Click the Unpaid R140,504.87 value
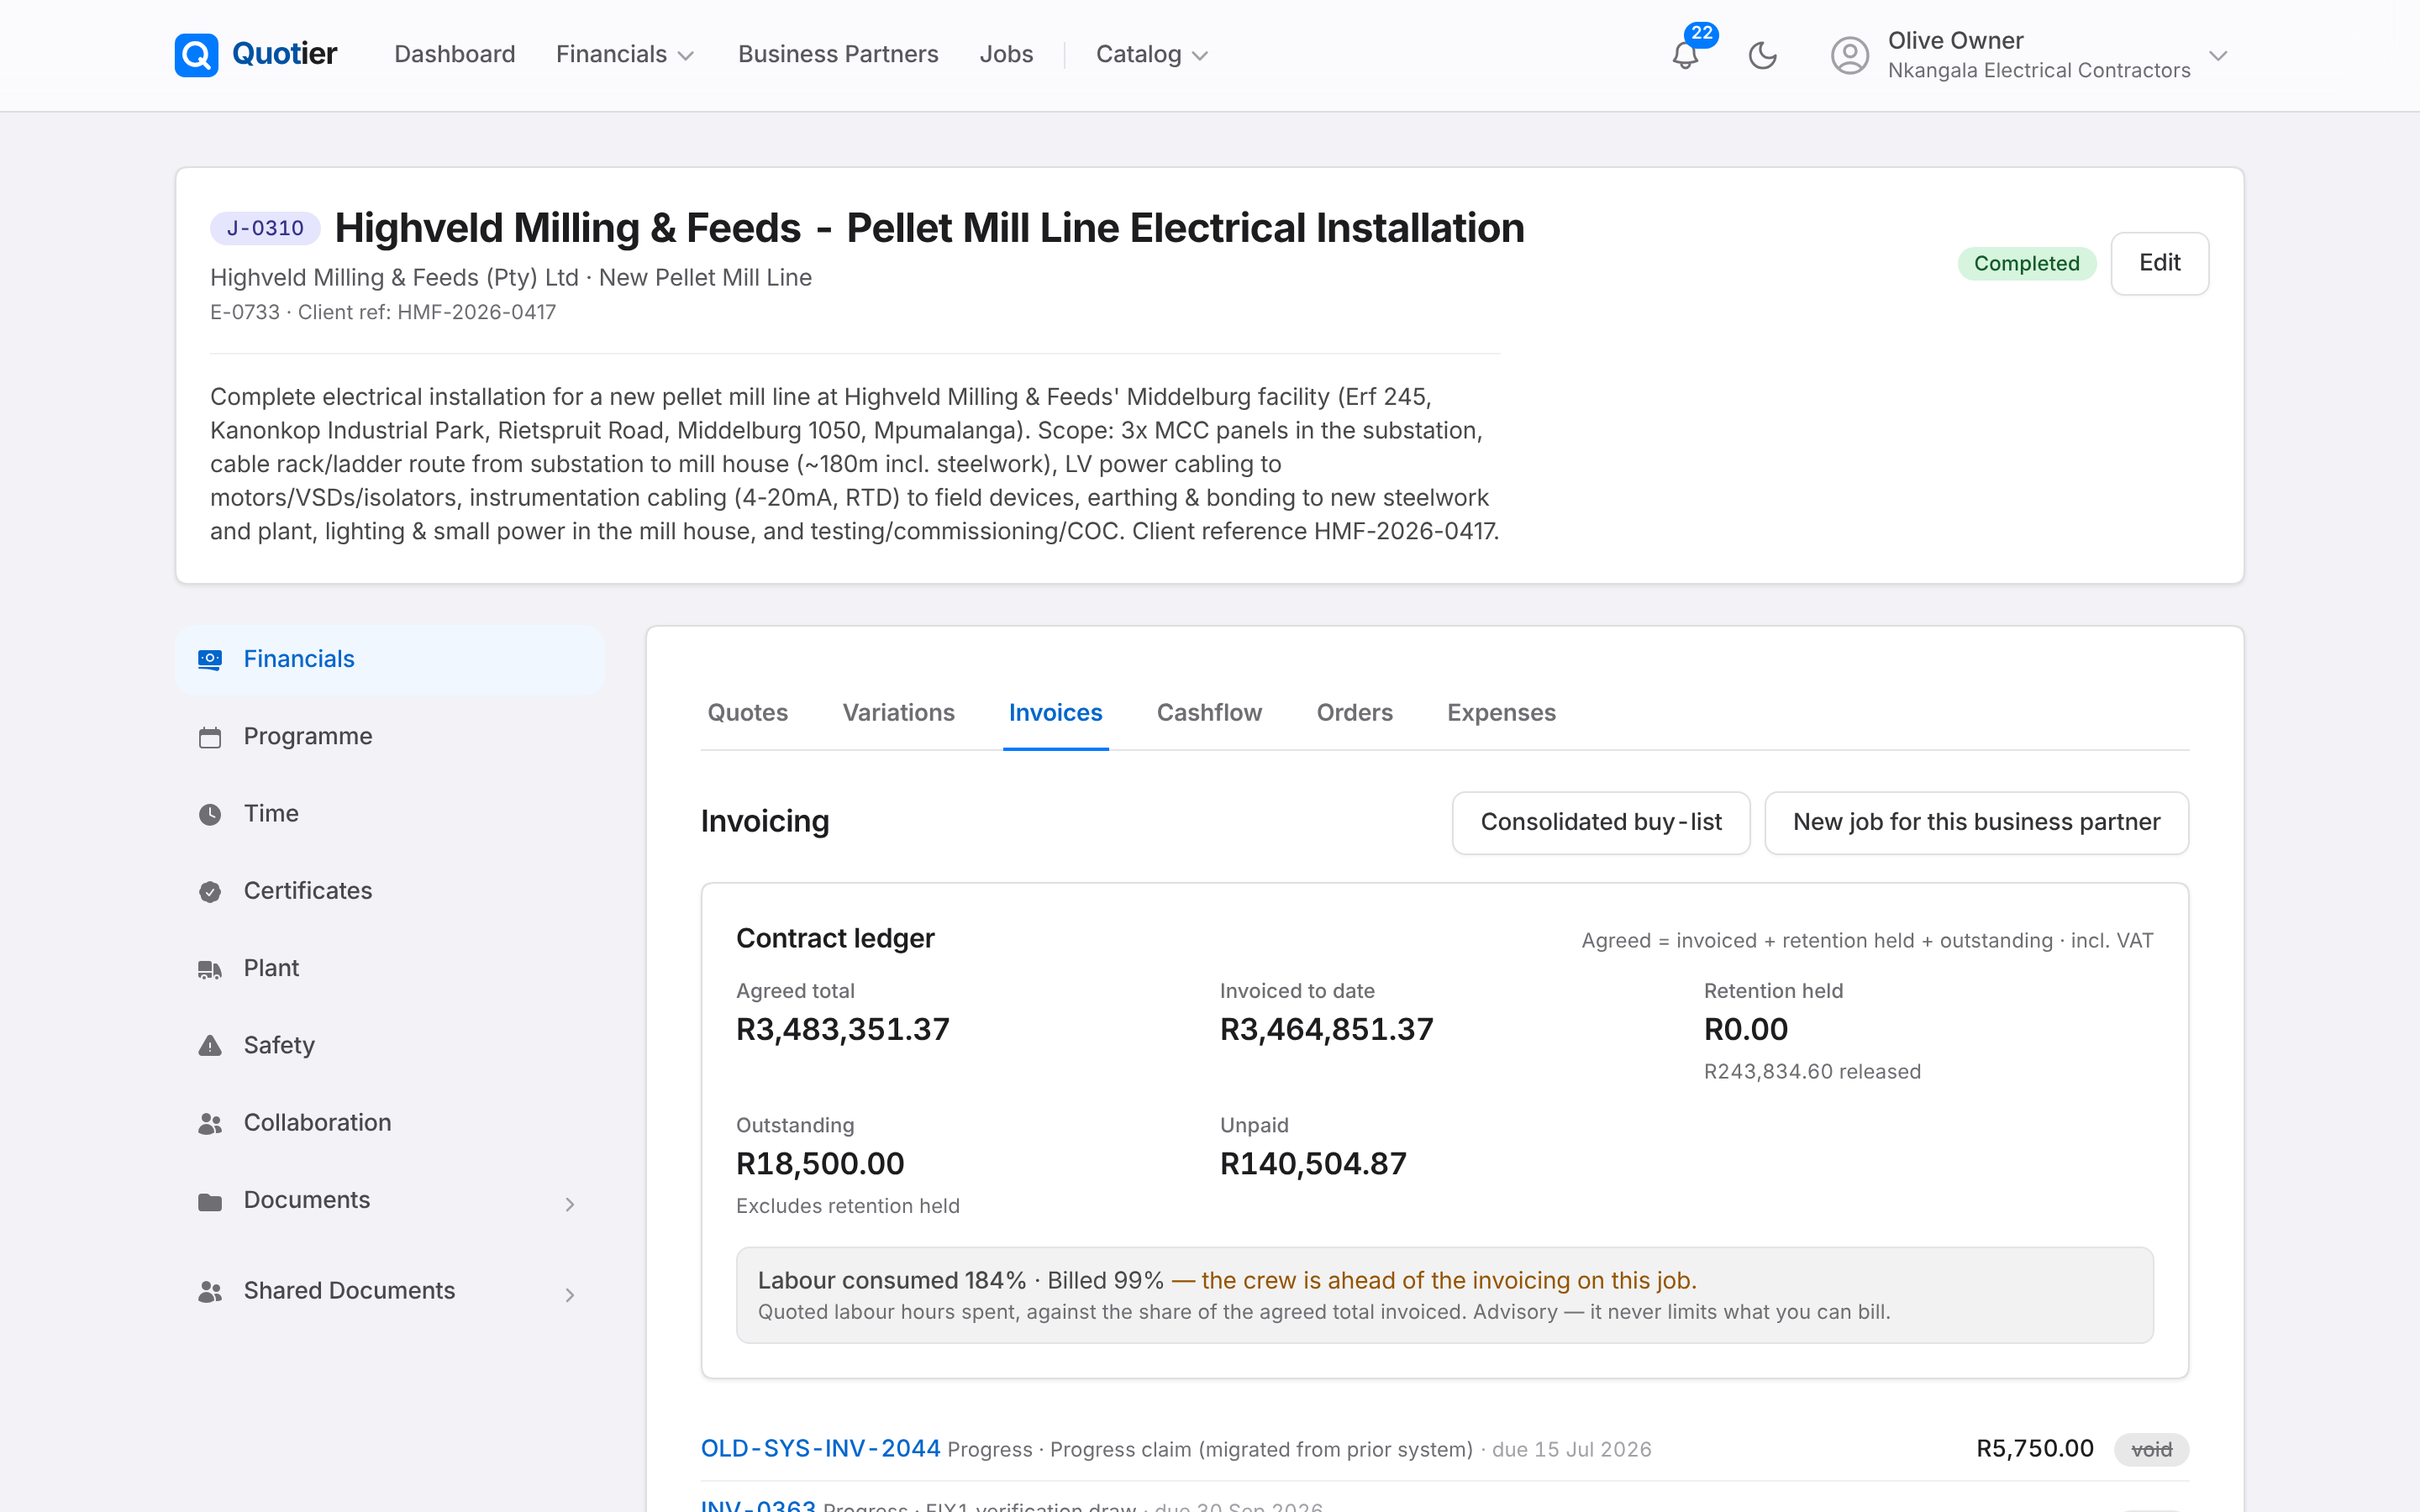 pyautogui.click(x=1313, y=1164)
